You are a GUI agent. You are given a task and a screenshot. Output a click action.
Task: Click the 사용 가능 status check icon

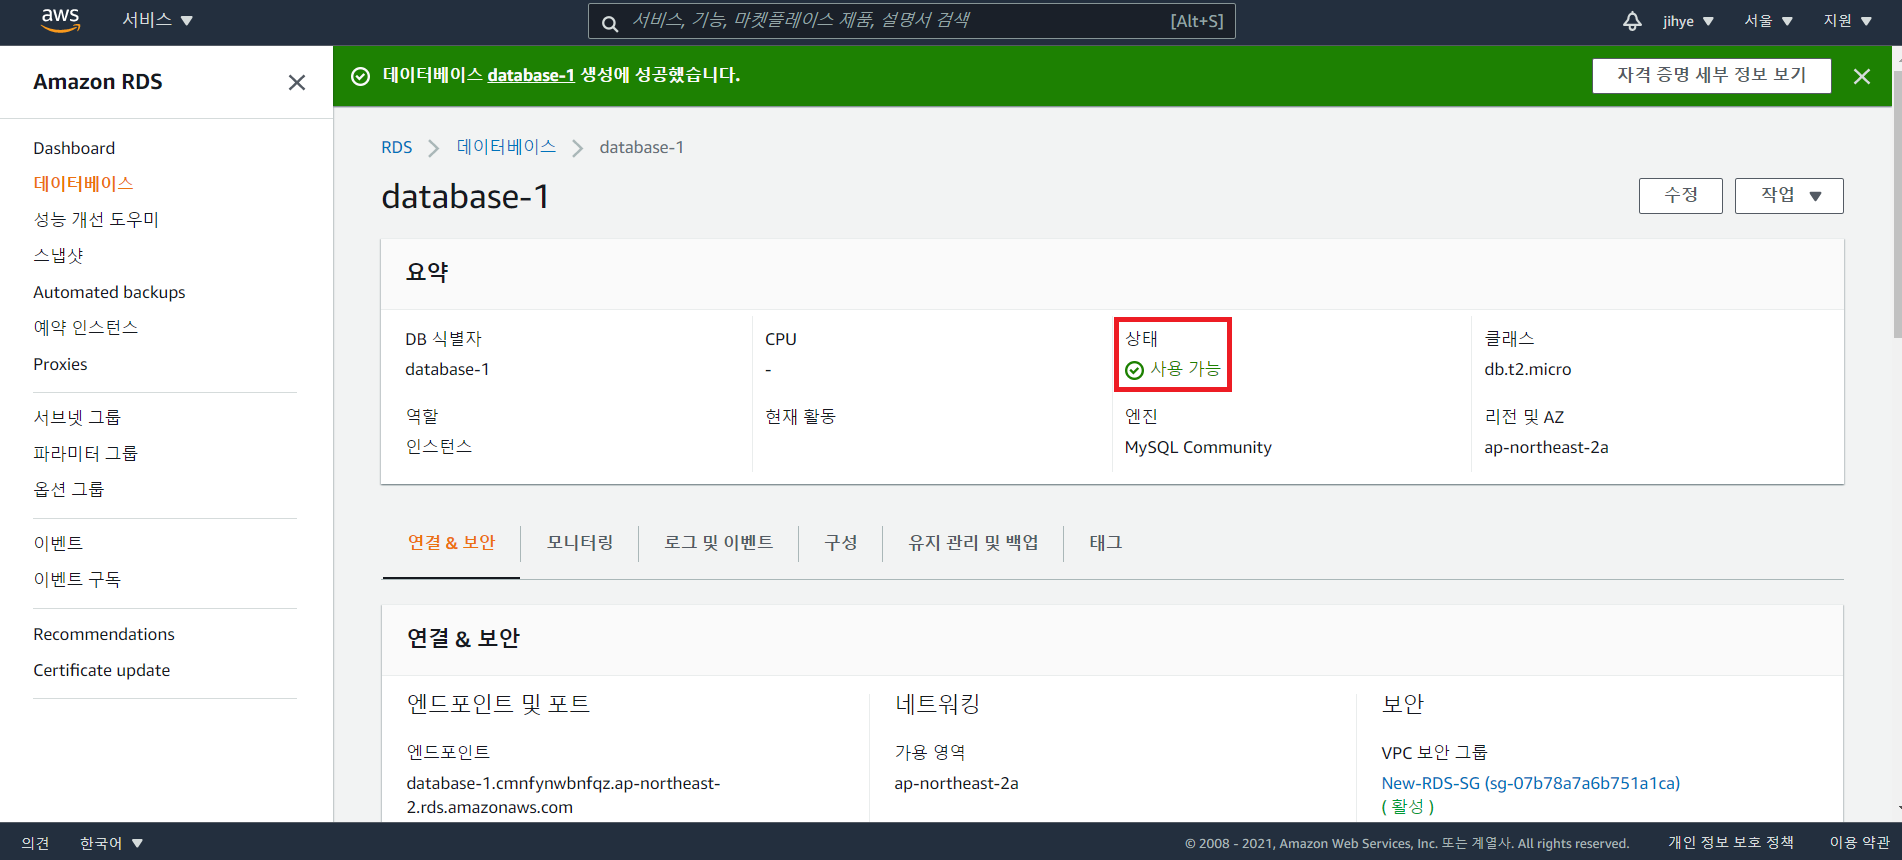[1134, 371]
